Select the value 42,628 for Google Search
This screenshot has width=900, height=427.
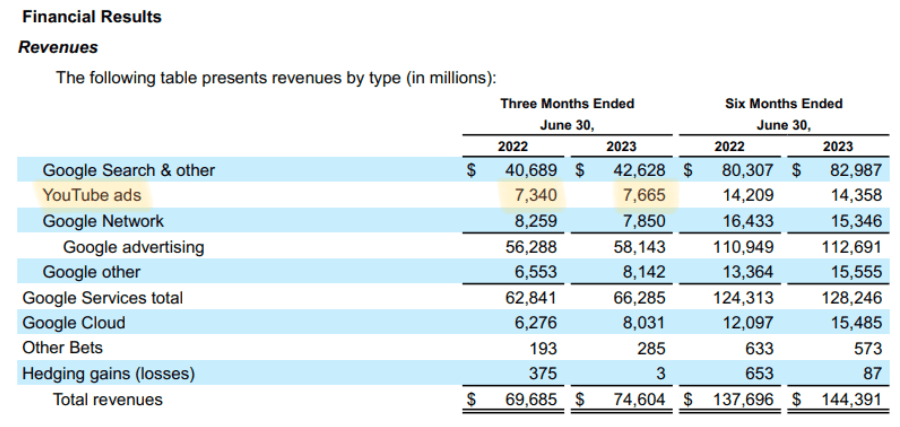[639, 170]
